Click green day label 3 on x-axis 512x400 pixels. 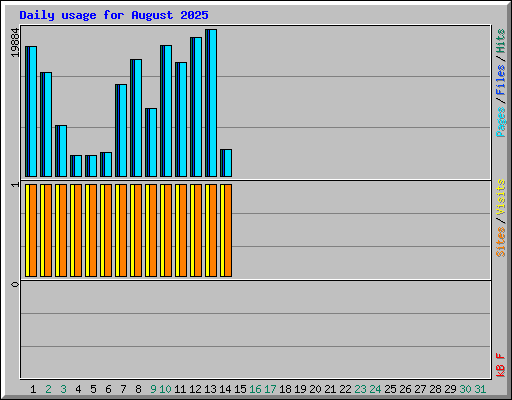click(63, 389)
